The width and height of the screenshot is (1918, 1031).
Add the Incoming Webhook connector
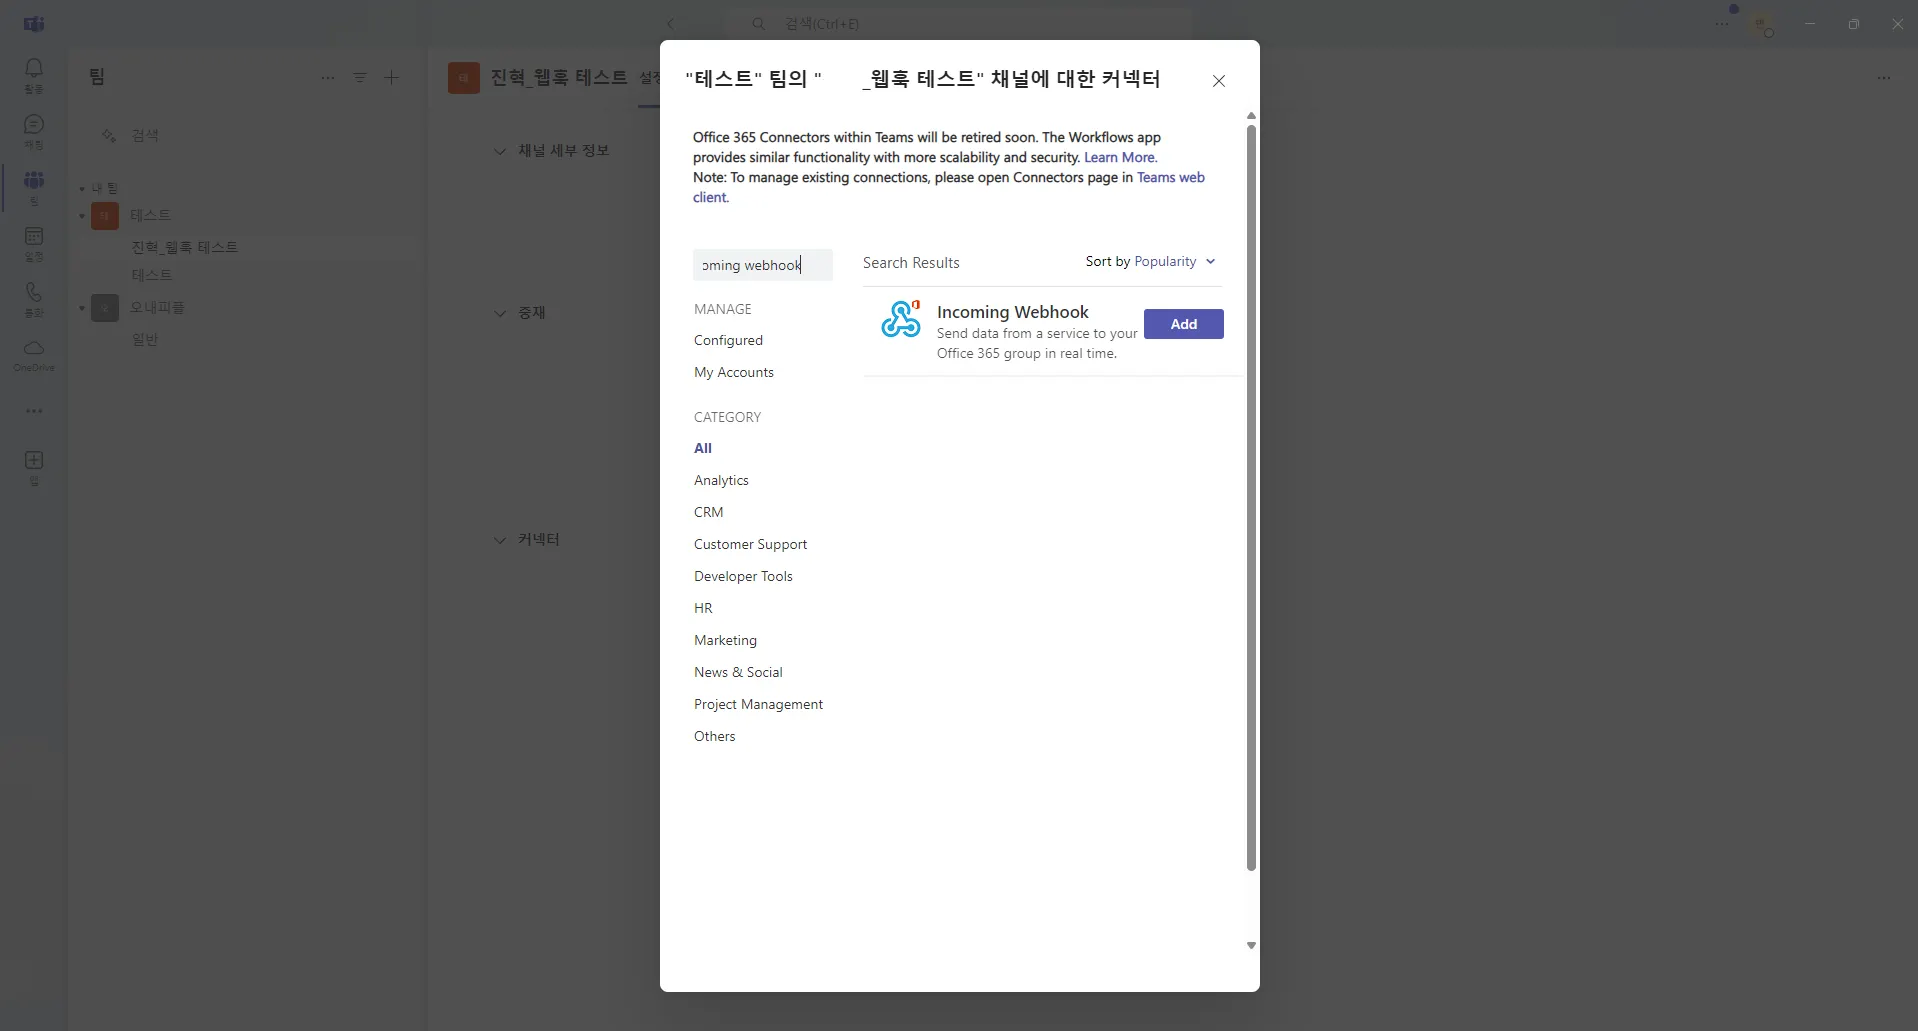[1184, 324]
